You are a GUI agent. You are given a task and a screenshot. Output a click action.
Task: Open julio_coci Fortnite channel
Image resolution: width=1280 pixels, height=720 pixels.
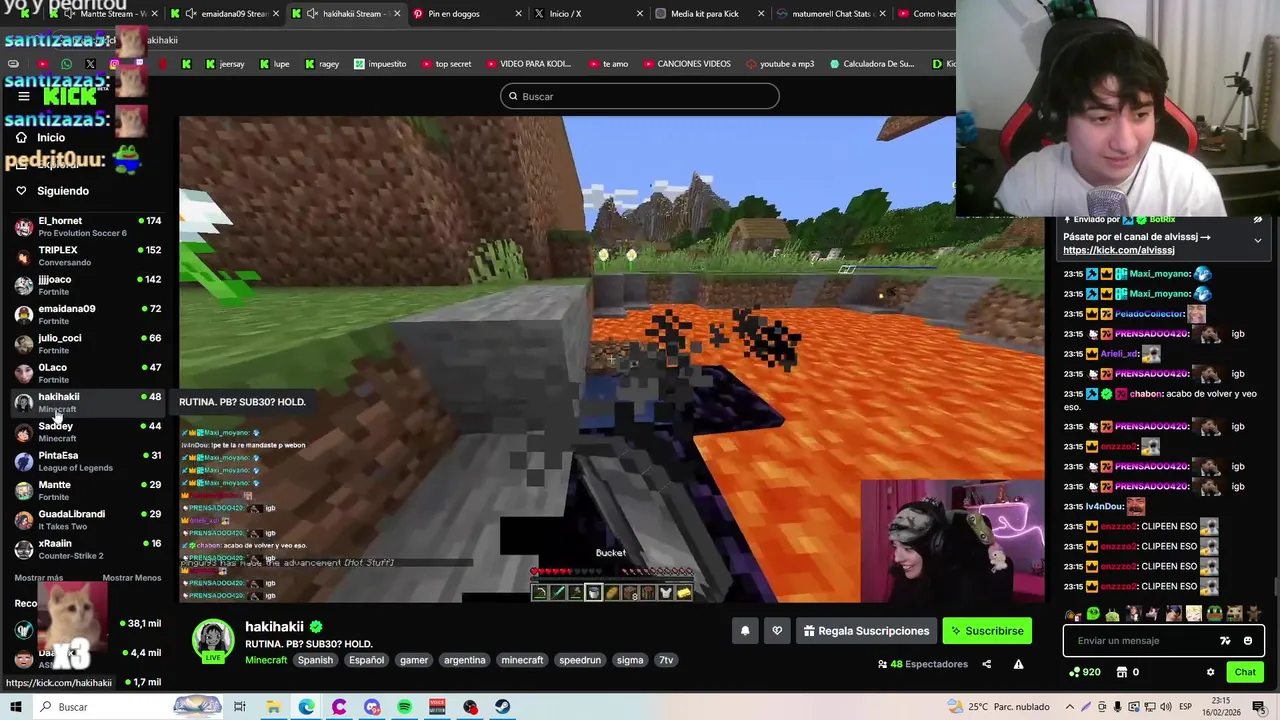coord(88,344)
